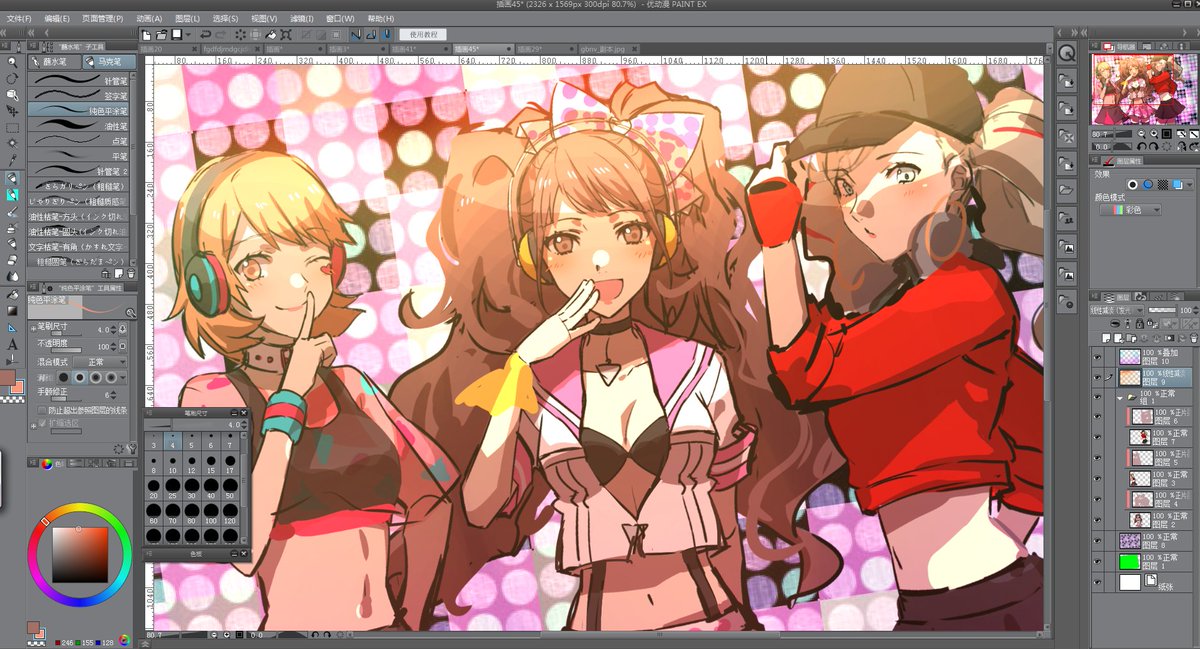Toggle visibility of green 图层 1

(x=1097, y=561)
